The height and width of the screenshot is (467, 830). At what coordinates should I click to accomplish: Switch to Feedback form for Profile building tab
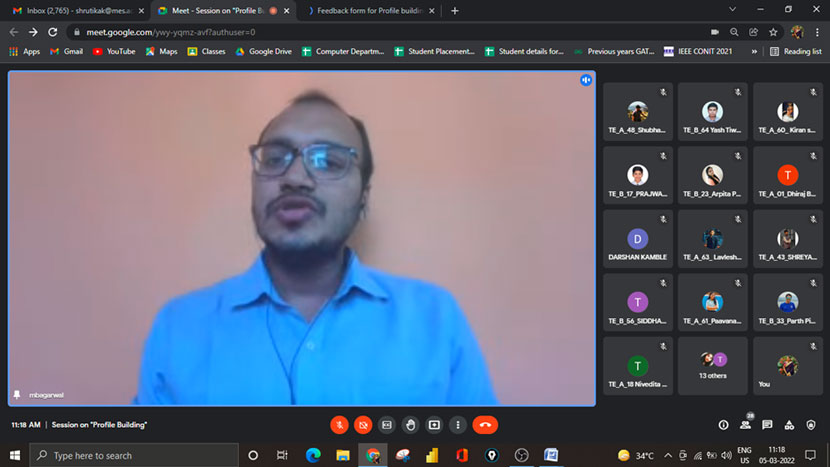371,11
